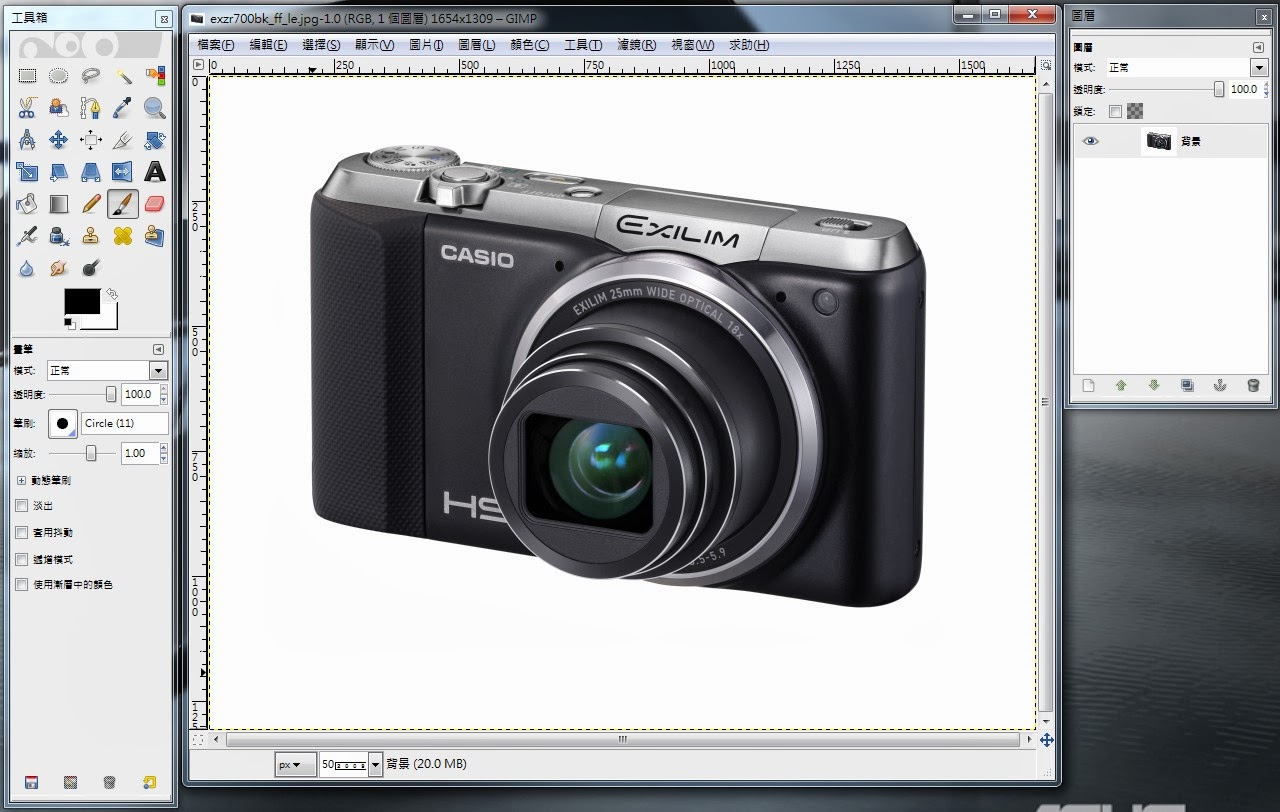Select the Blend gradient tool
The image size is (1280, 812).
59,203
